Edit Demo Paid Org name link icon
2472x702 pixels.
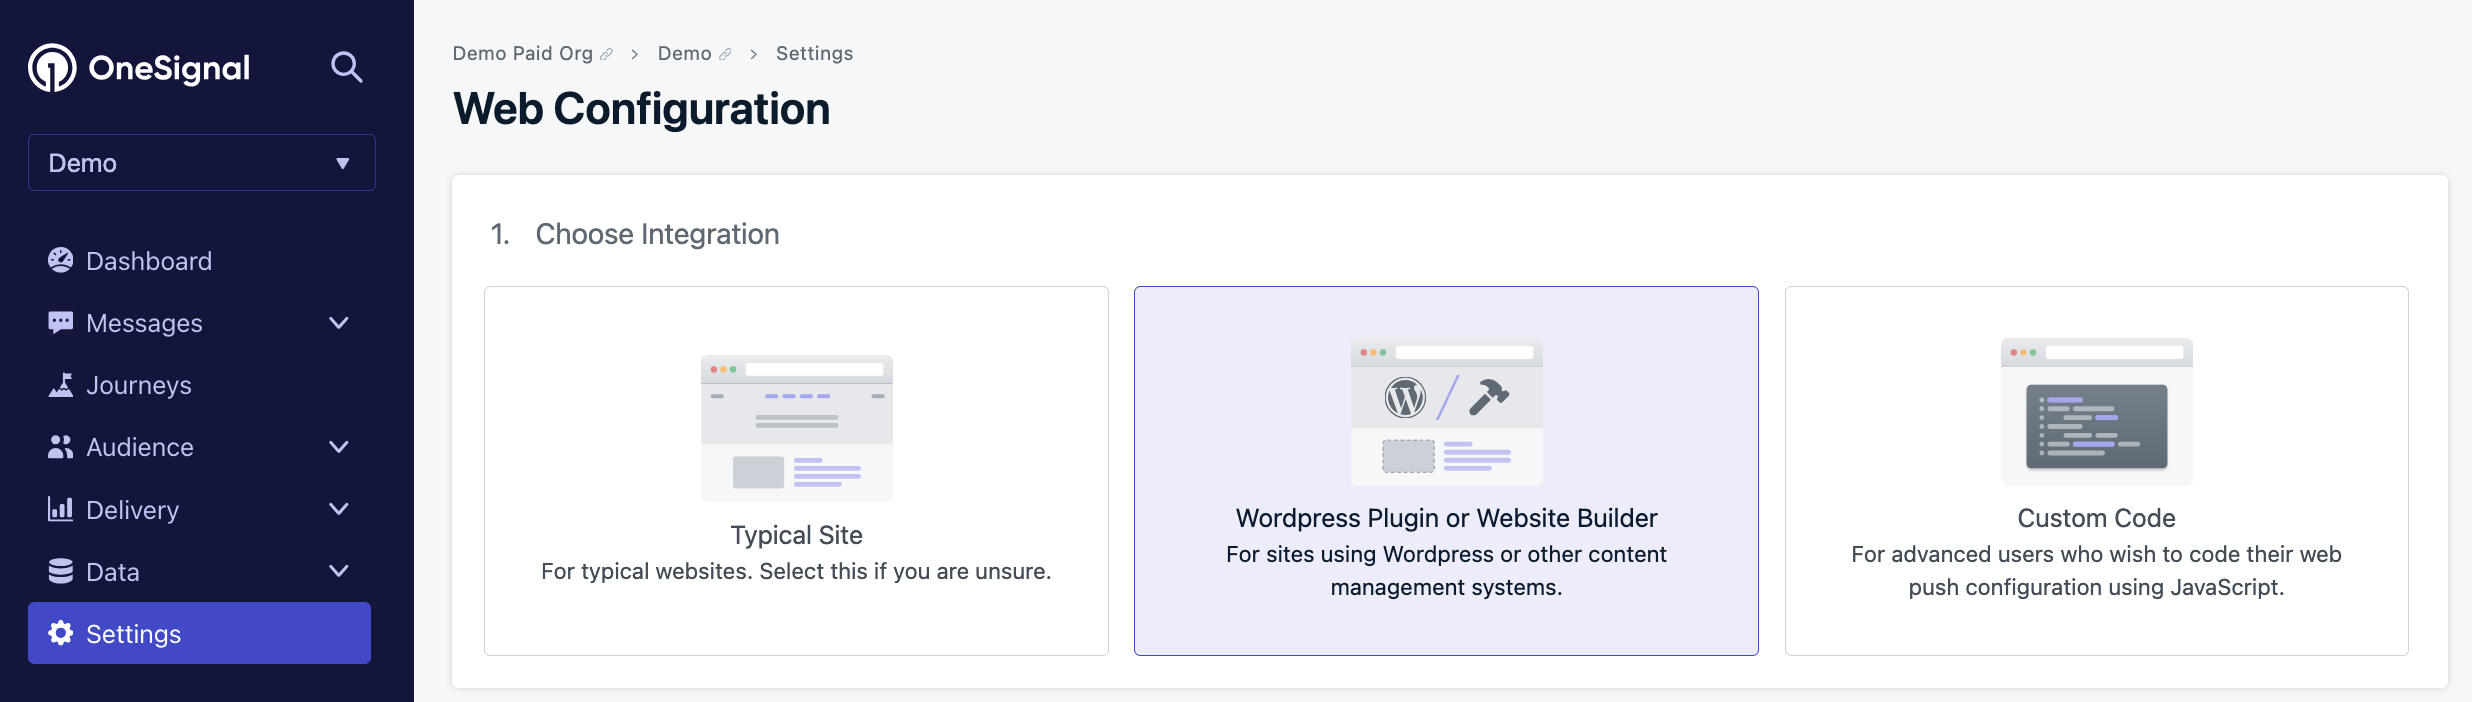(x=606, y=54)
